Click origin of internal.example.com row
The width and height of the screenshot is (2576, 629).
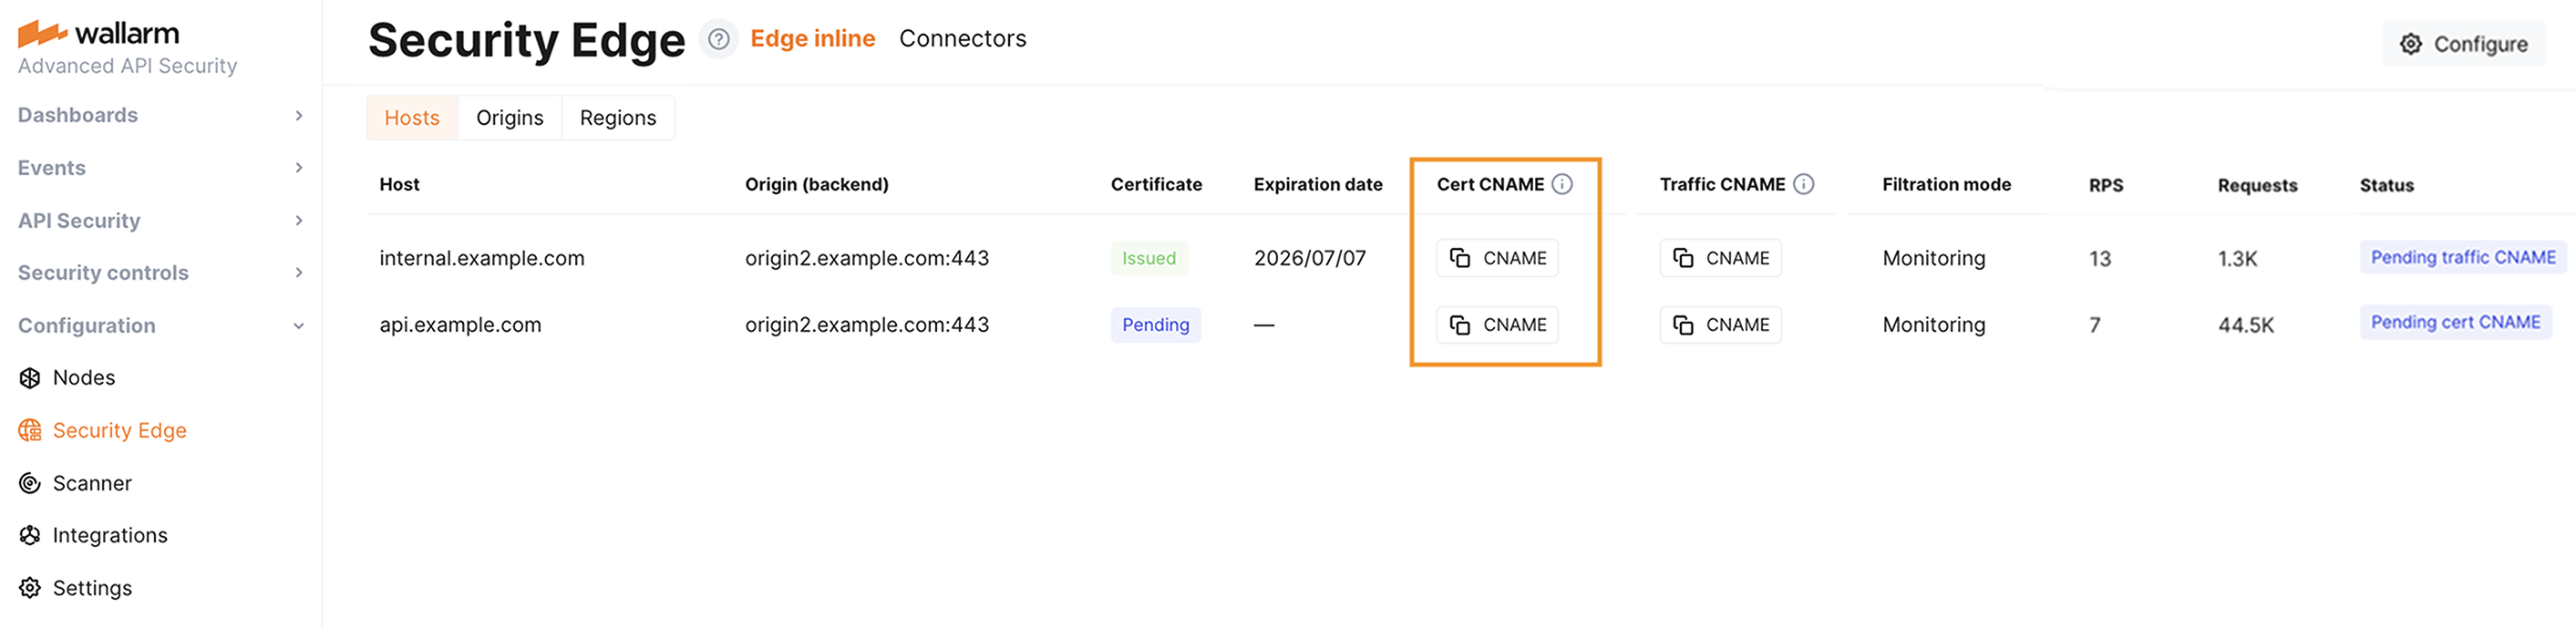coord(867,258)
